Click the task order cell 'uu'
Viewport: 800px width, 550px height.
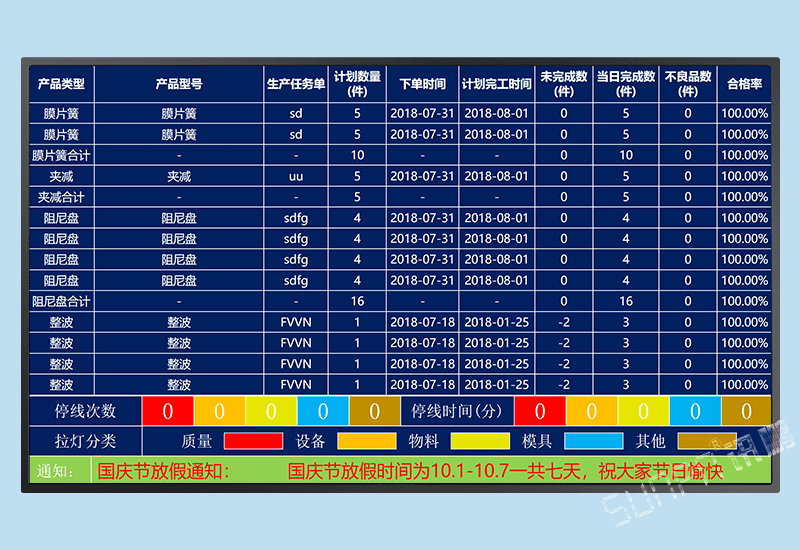coord(296,176)
